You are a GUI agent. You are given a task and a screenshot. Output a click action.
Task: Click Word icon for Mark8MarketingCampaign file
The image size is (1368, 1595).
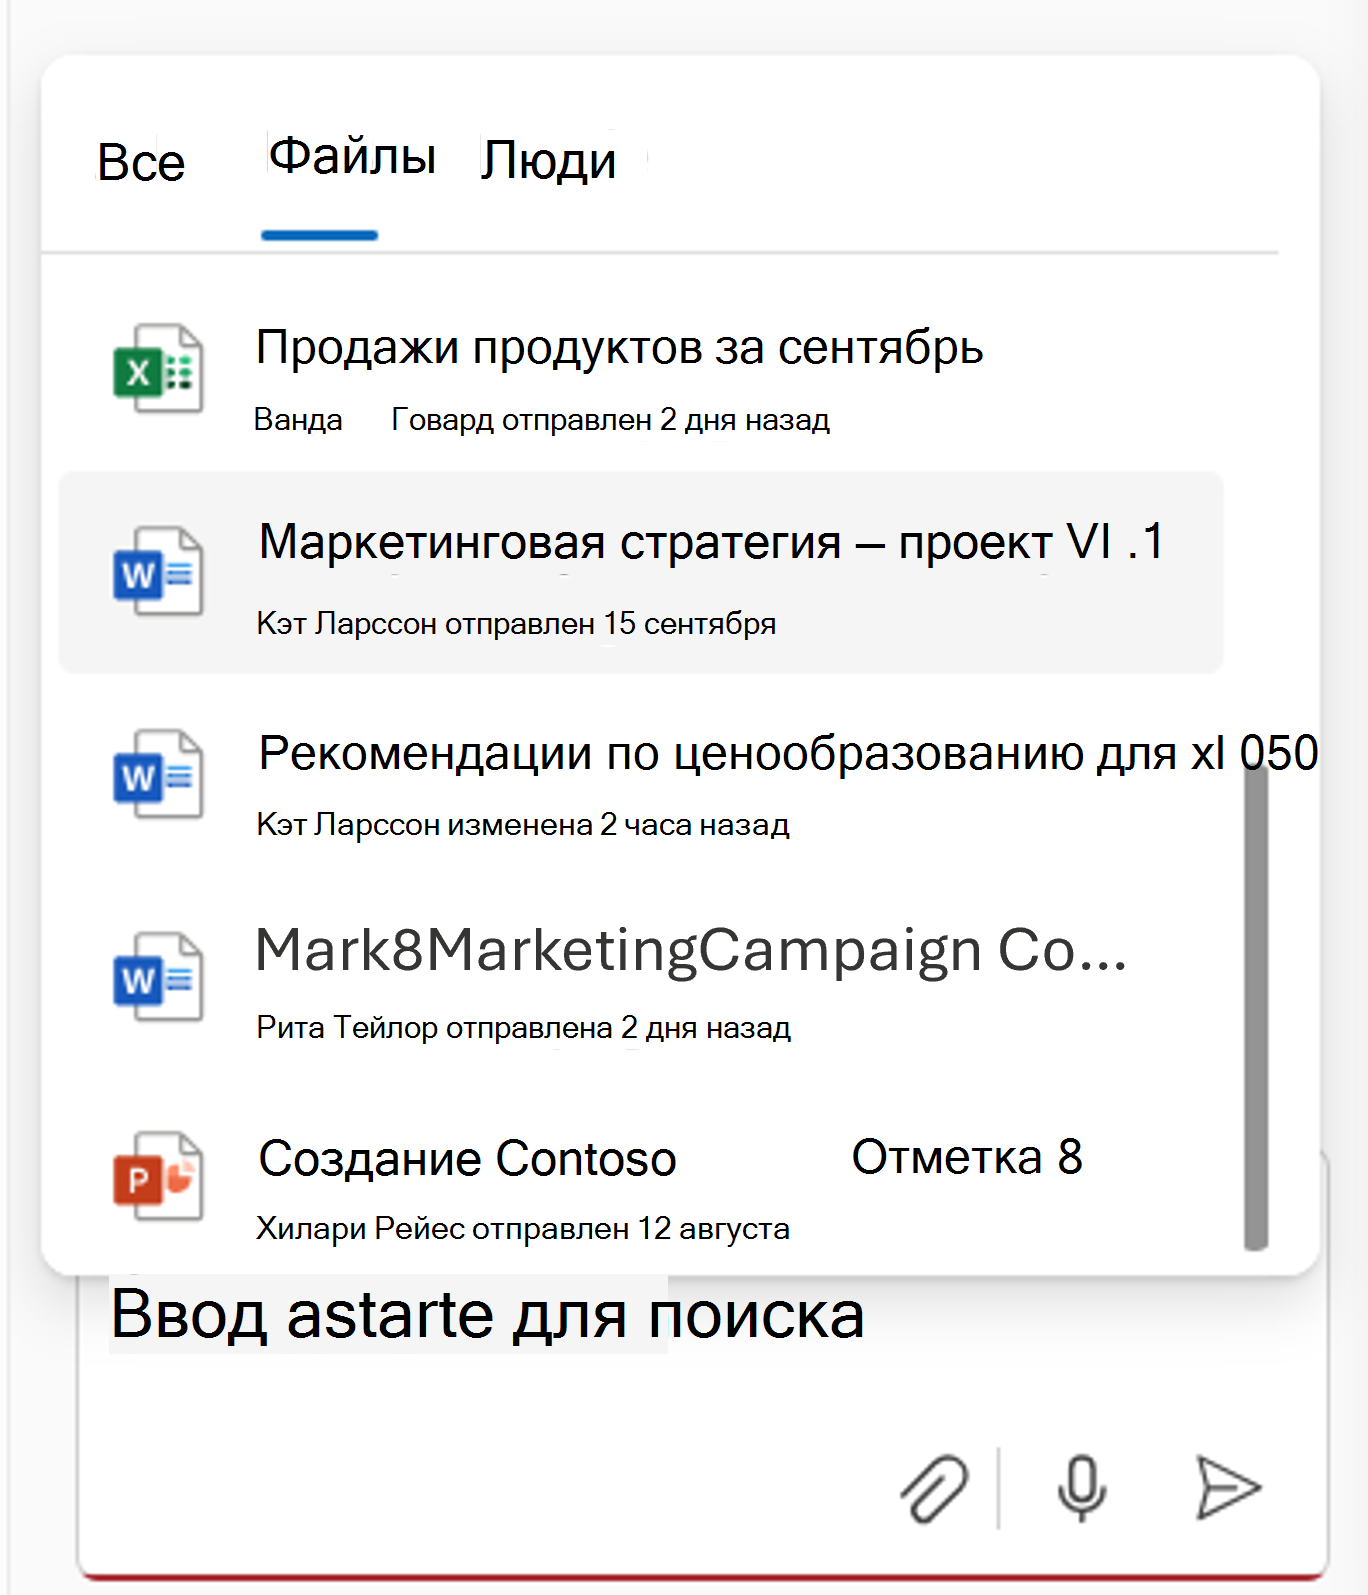(x=158, y=976)
